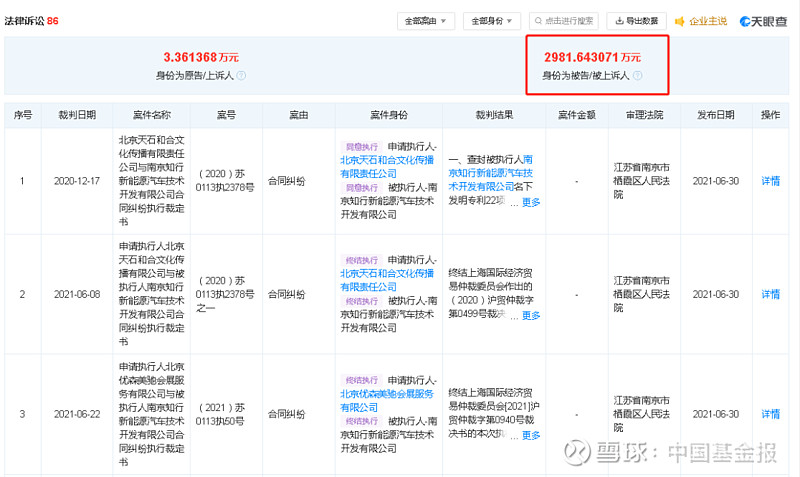Image resolution: width=800 pixels, height=477 pixels.
Task: Click the date 2020-12-17 cell
Action: [77, 181]
